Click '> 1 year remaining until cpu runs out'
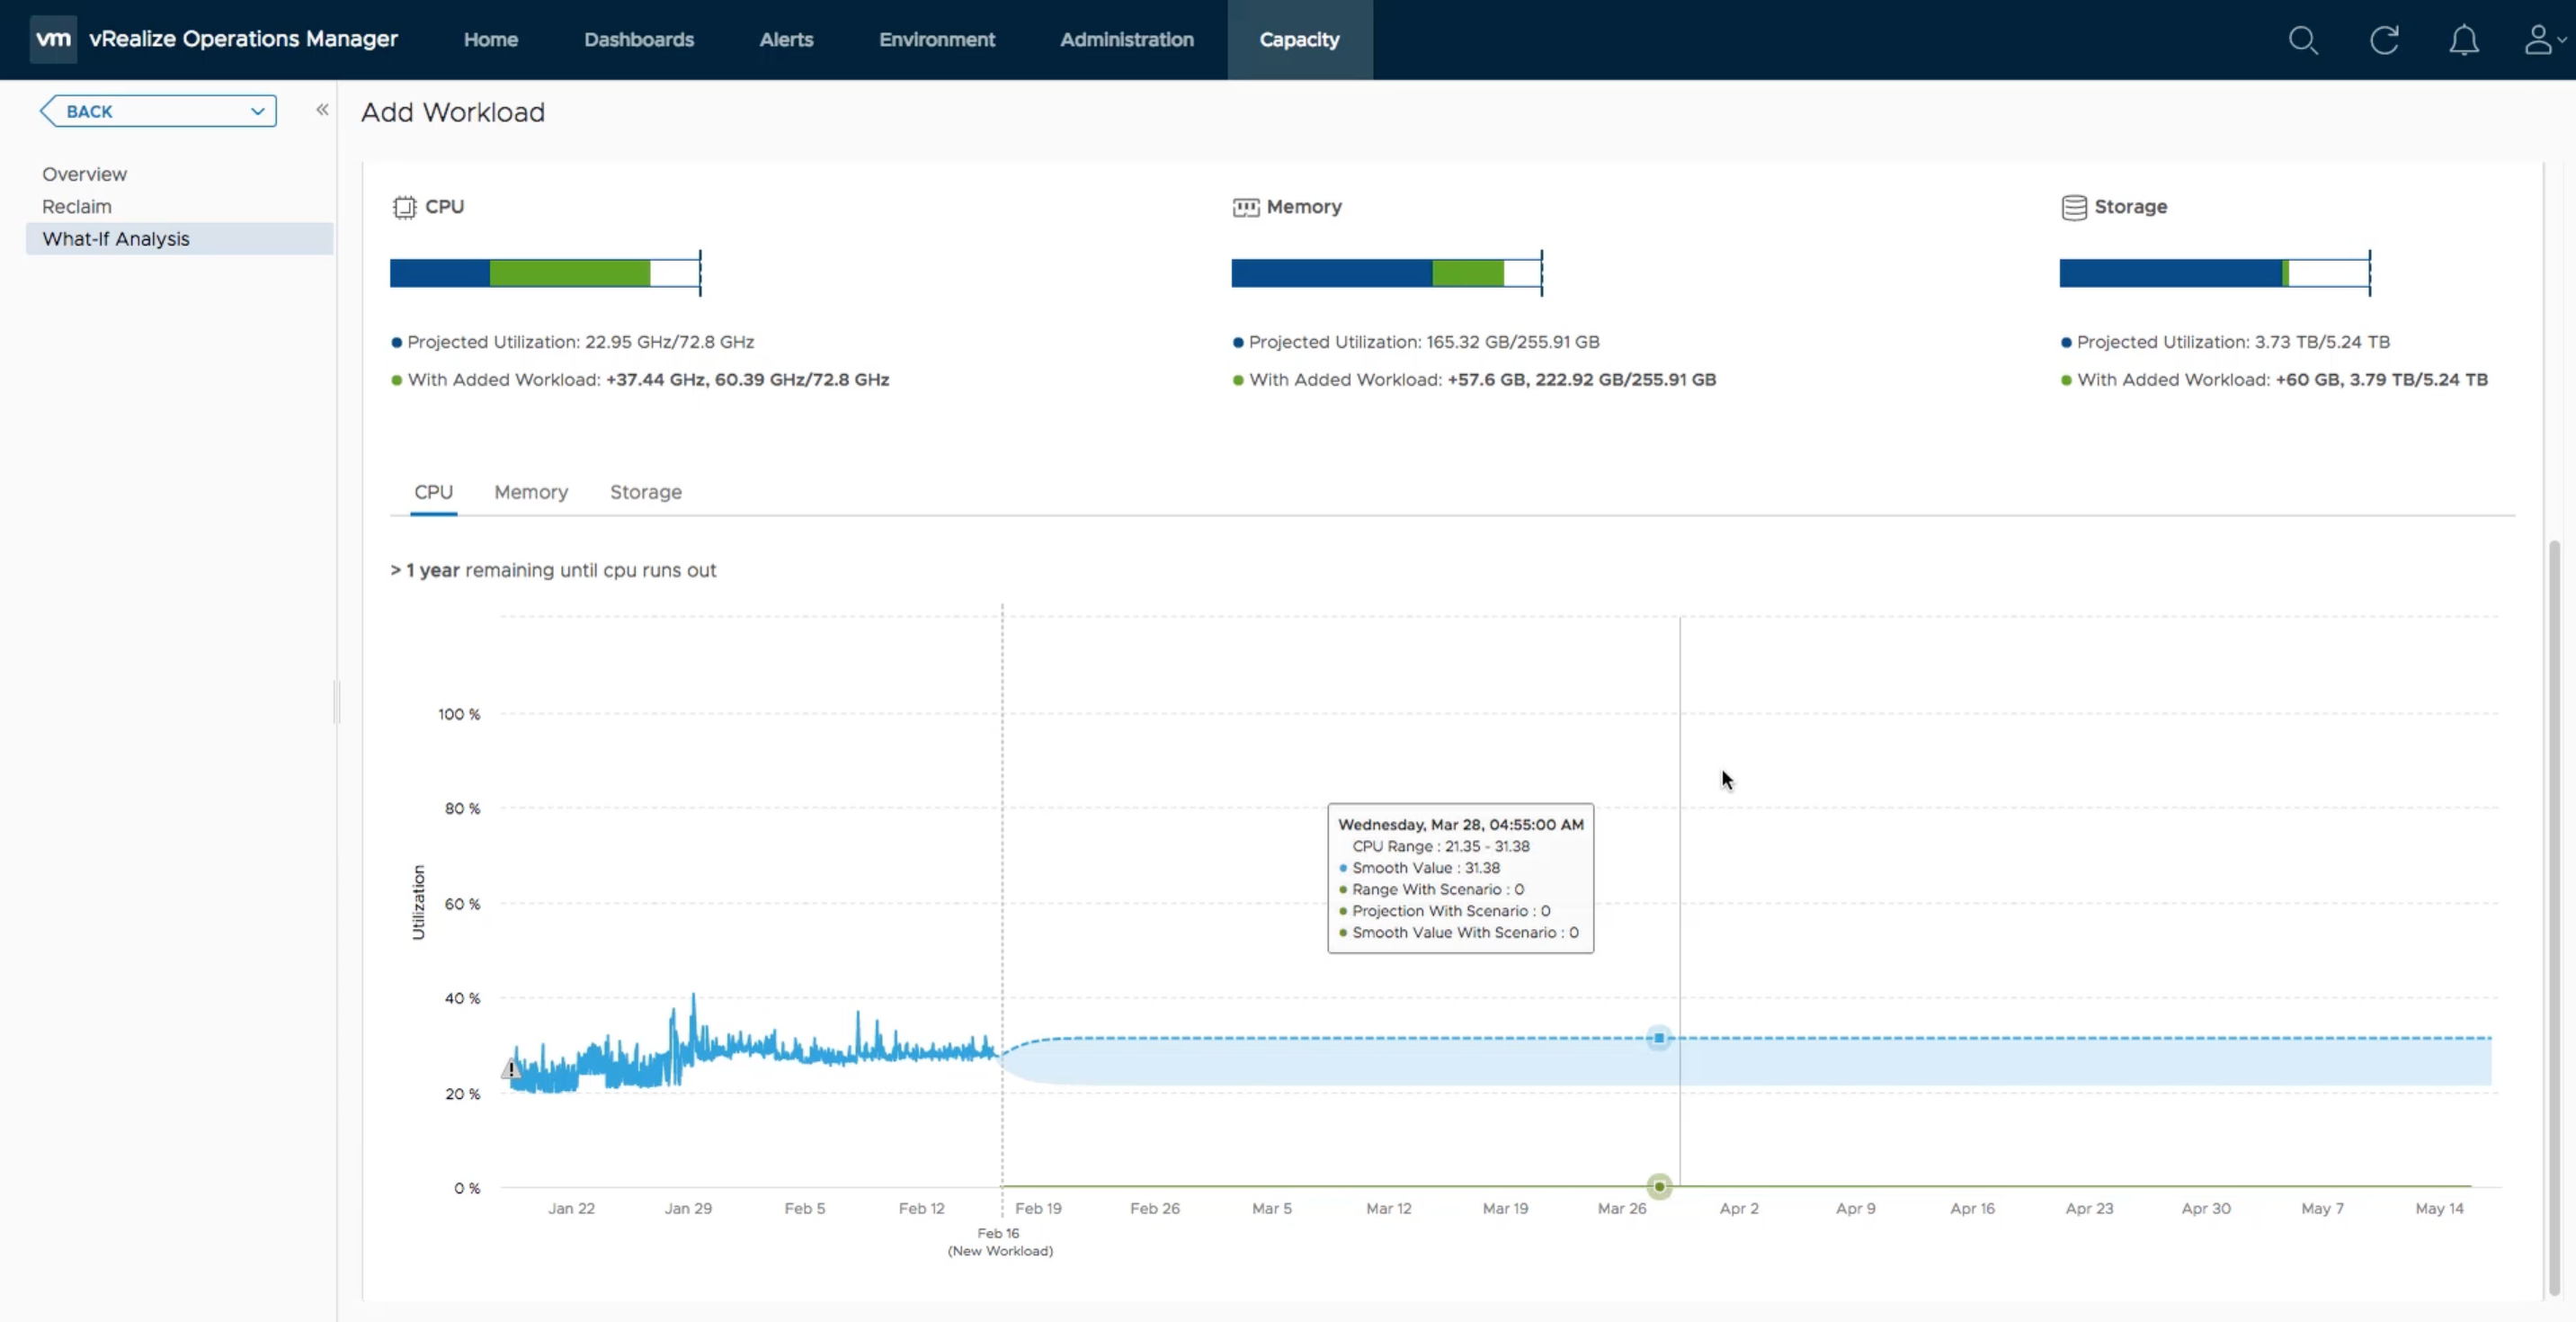2576x1322 pixels. [x=553, y=570]
